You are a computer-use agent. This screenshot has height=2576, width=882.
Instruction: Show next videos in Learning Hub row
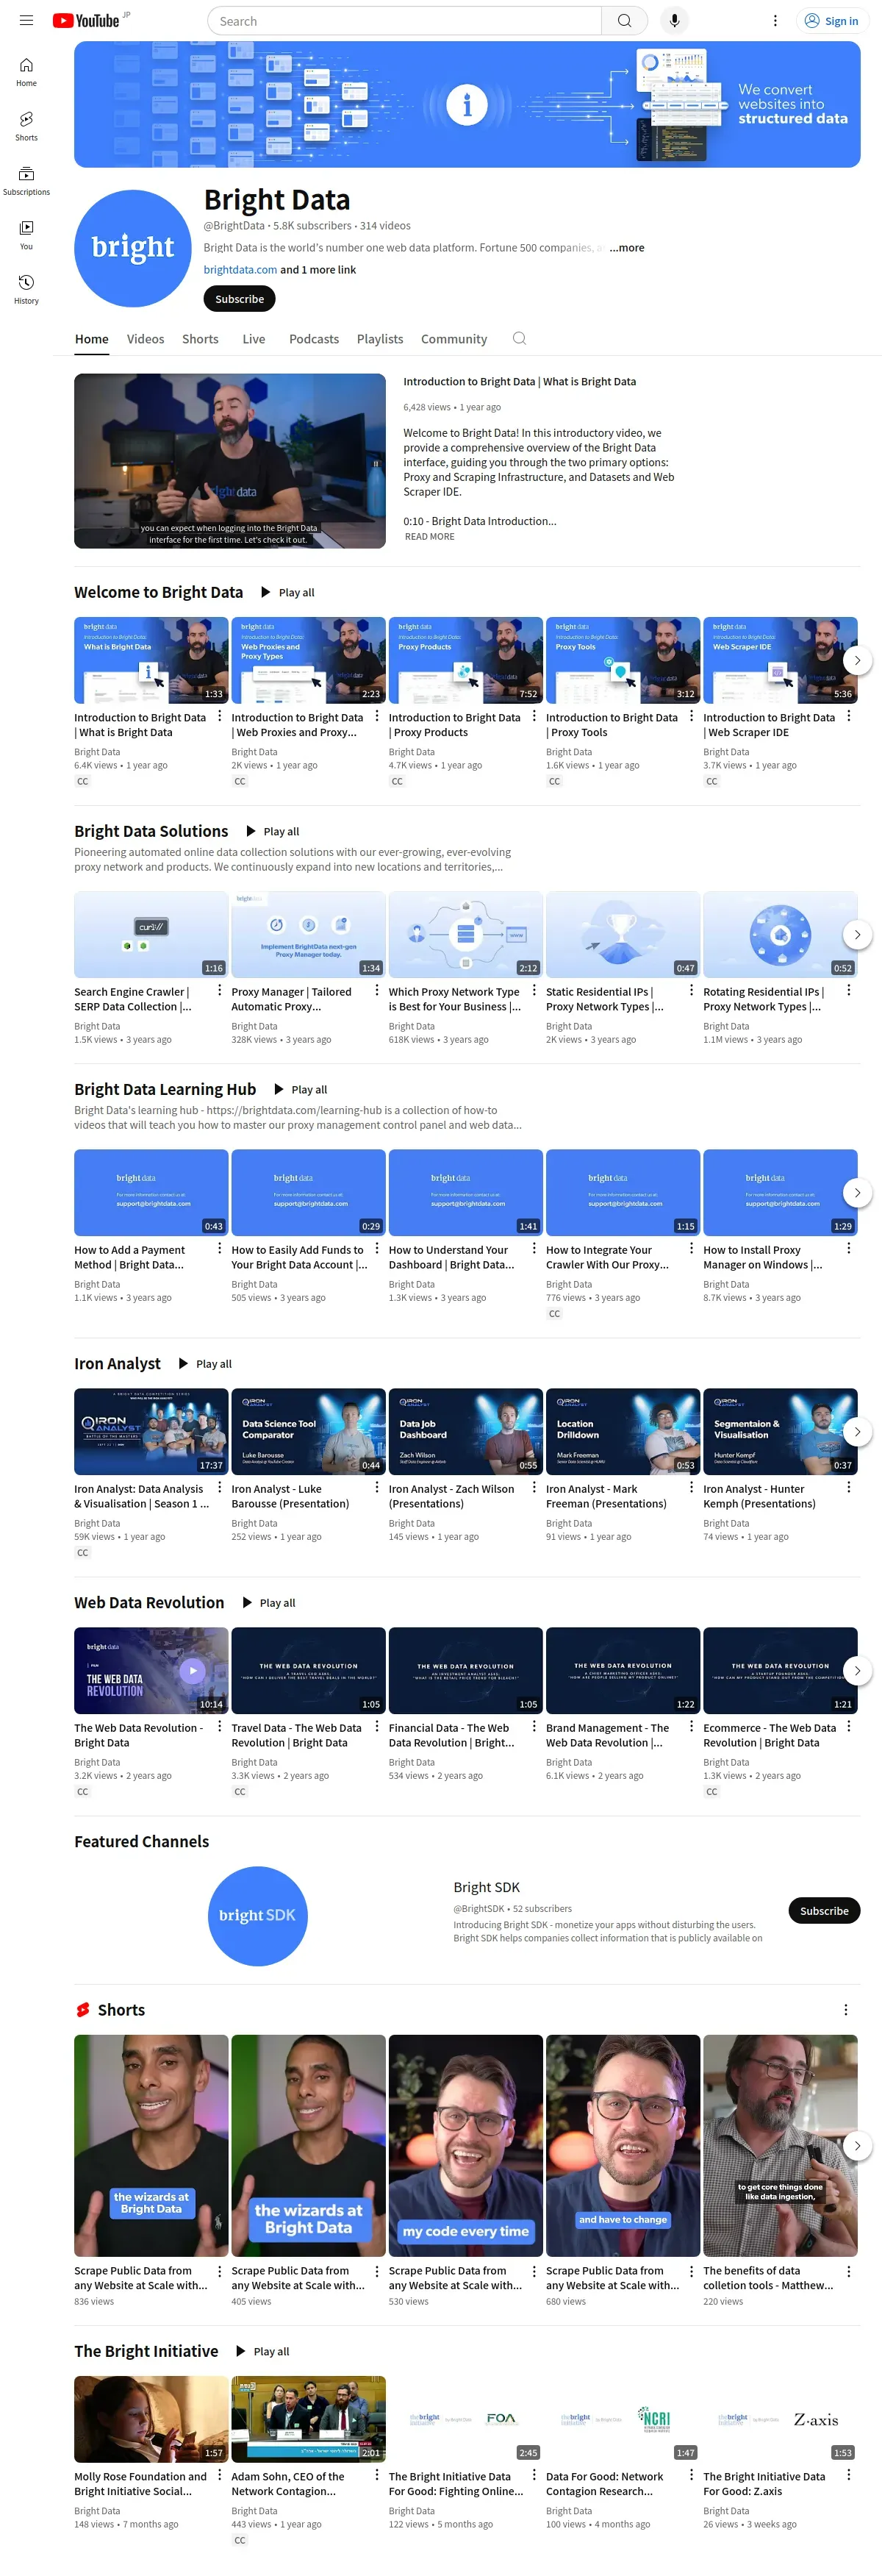pyautogui.click(x=857, y=1192)
